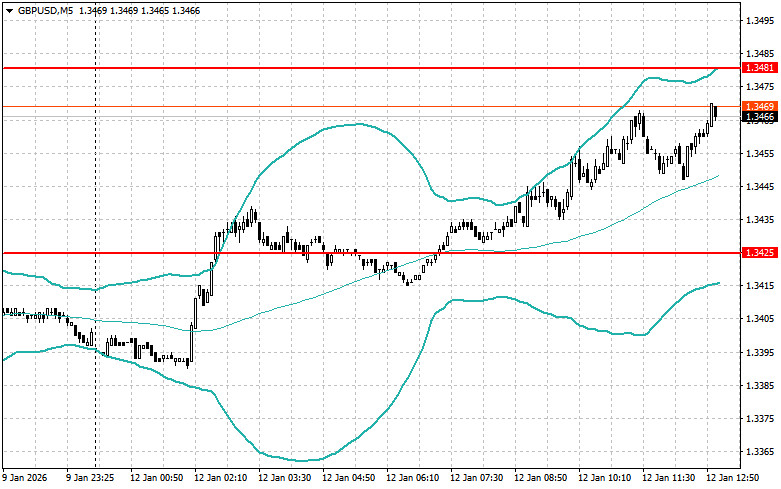Click the 1.3475 price scale value
The width and height of the screenshot is (781, 489).
click(760, 87)
